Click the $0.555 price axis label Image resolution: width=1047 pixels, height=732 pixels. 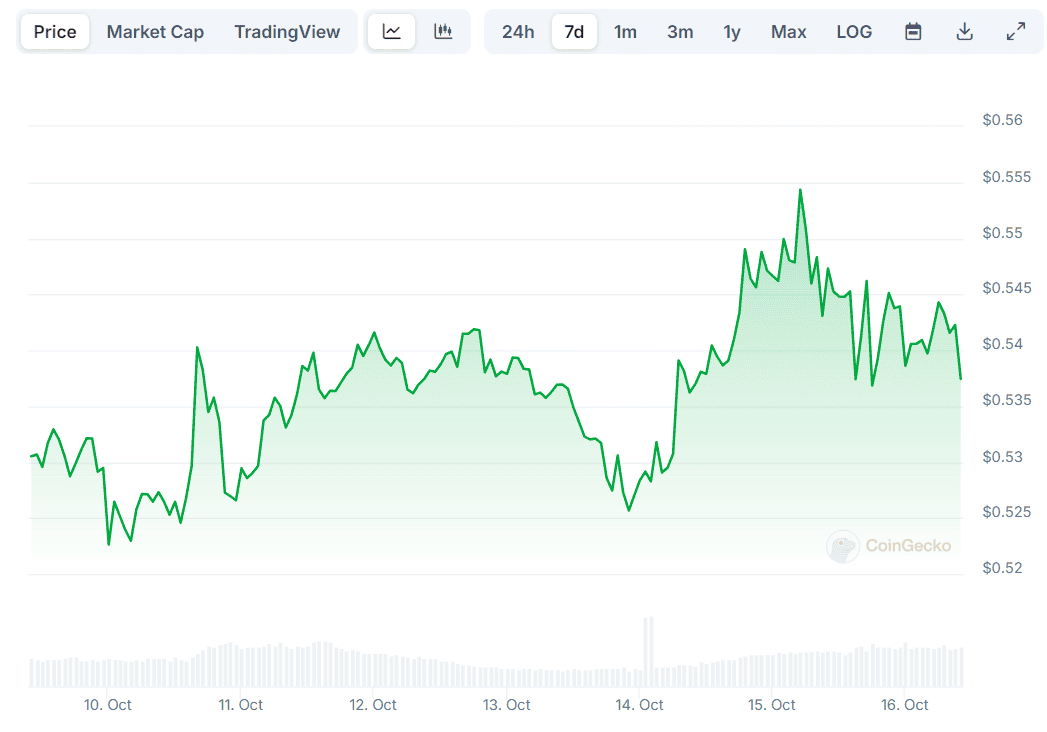1006,177
